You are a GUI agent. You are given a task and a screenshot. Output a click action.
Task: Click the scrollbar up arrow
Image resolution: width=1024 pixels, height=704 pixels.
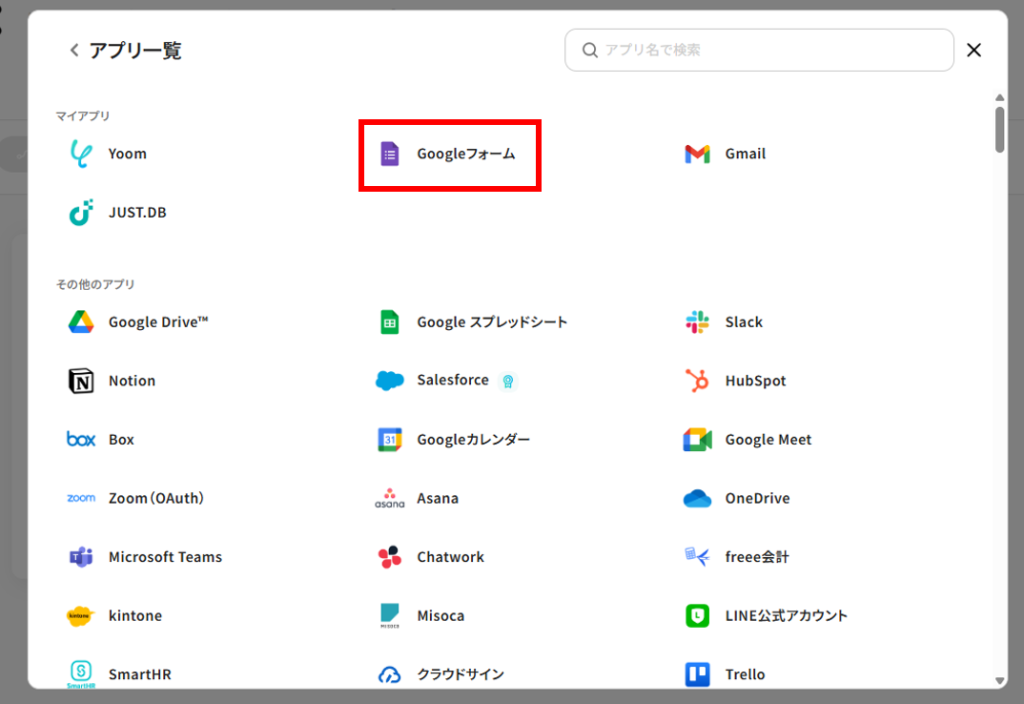pyautogui.click(x=999, y=98)
